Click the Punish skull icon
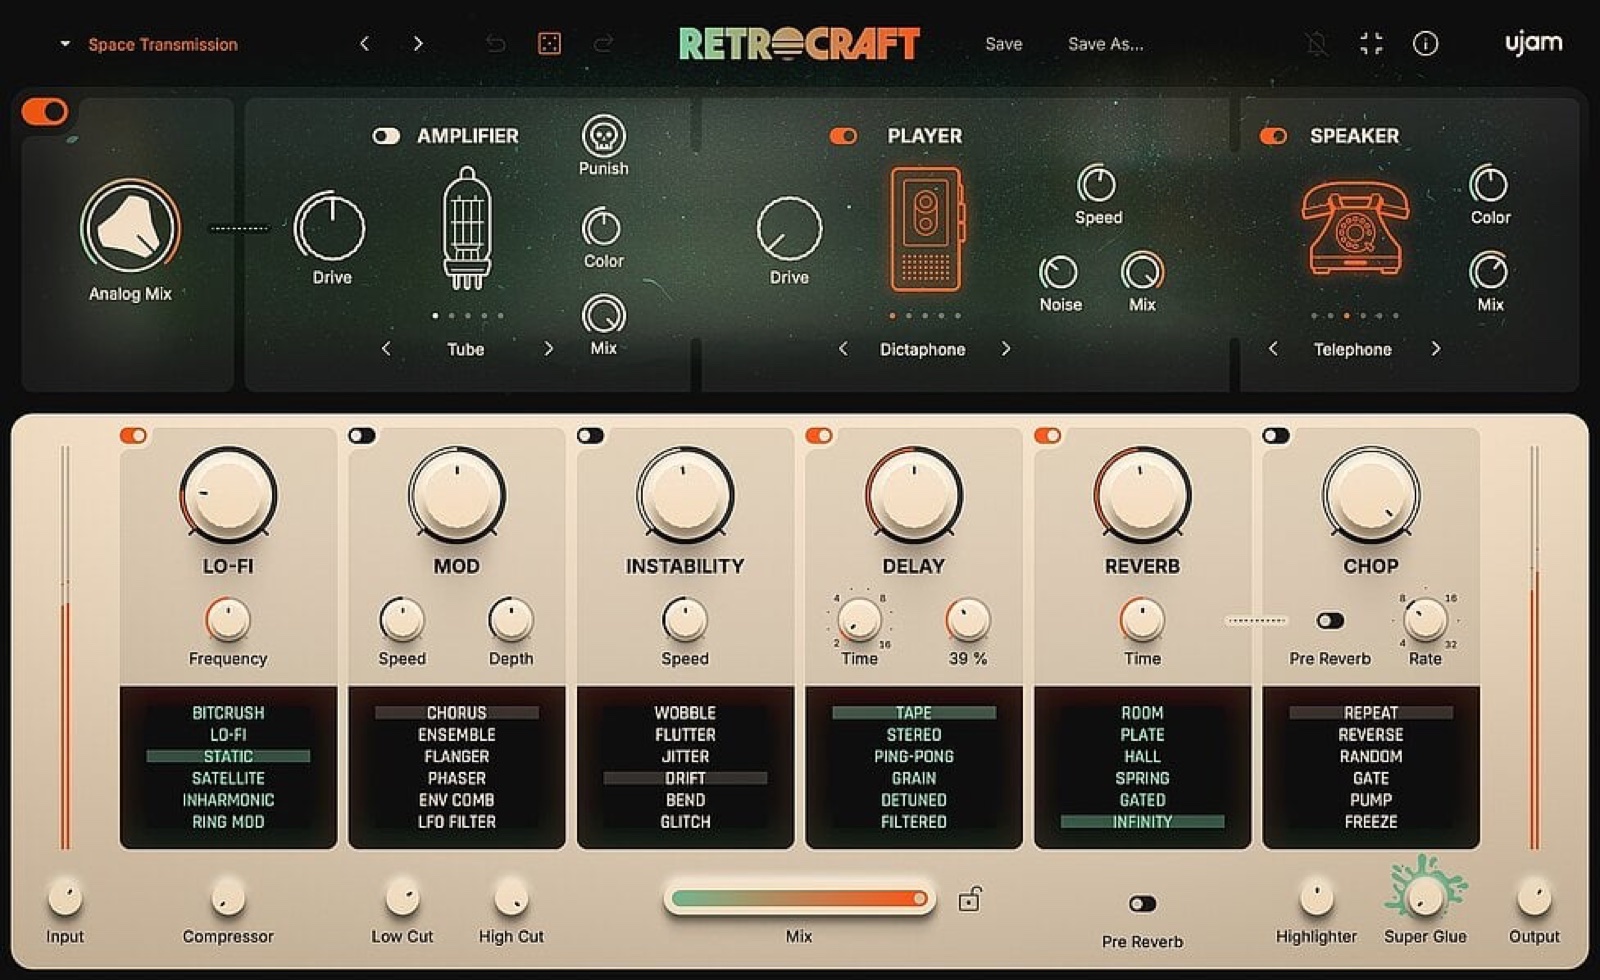 [x=603, y=136]
